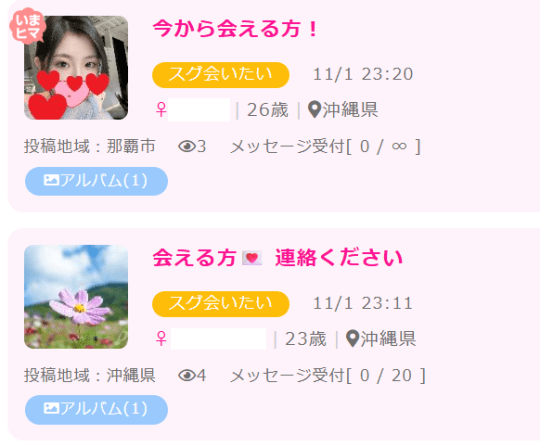Click the female symbol icon on the first post
This screenshot has height=447, width=540.
coord(161,110)
